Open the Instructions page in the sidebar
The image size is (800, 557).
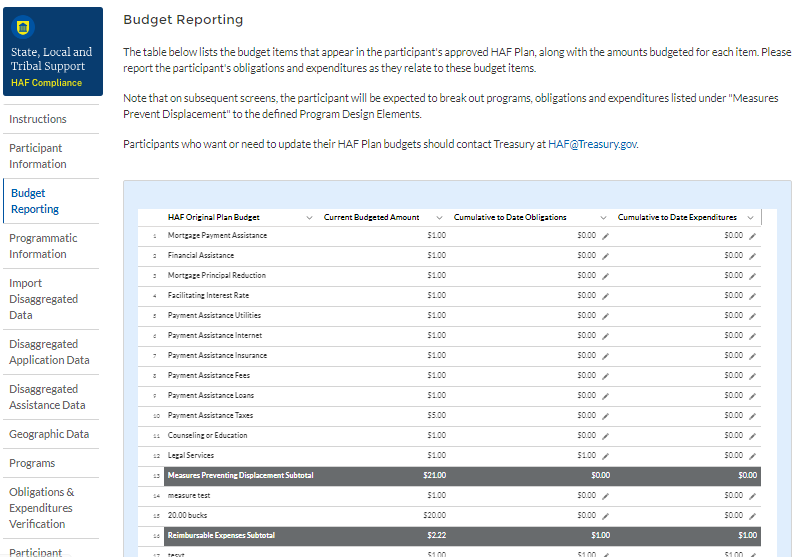coord(38,119)
